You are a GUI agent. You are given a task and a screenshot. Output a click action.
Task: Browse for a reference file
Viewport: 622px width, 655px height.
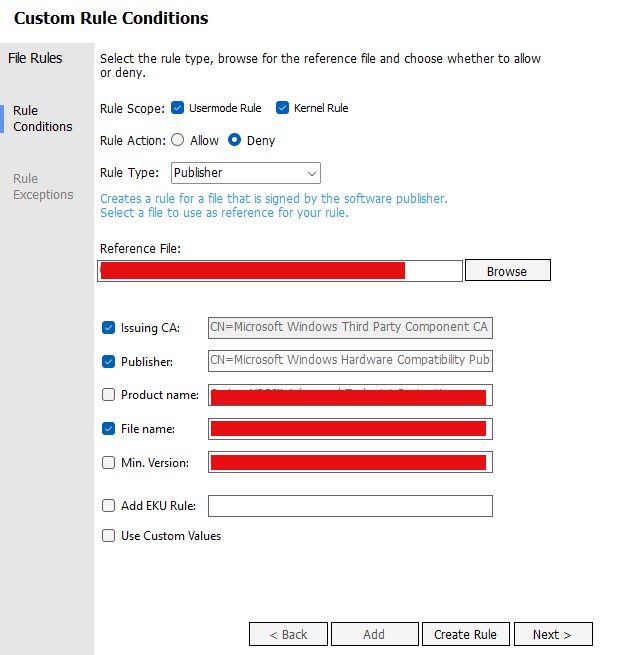click(x=506, y=271)
